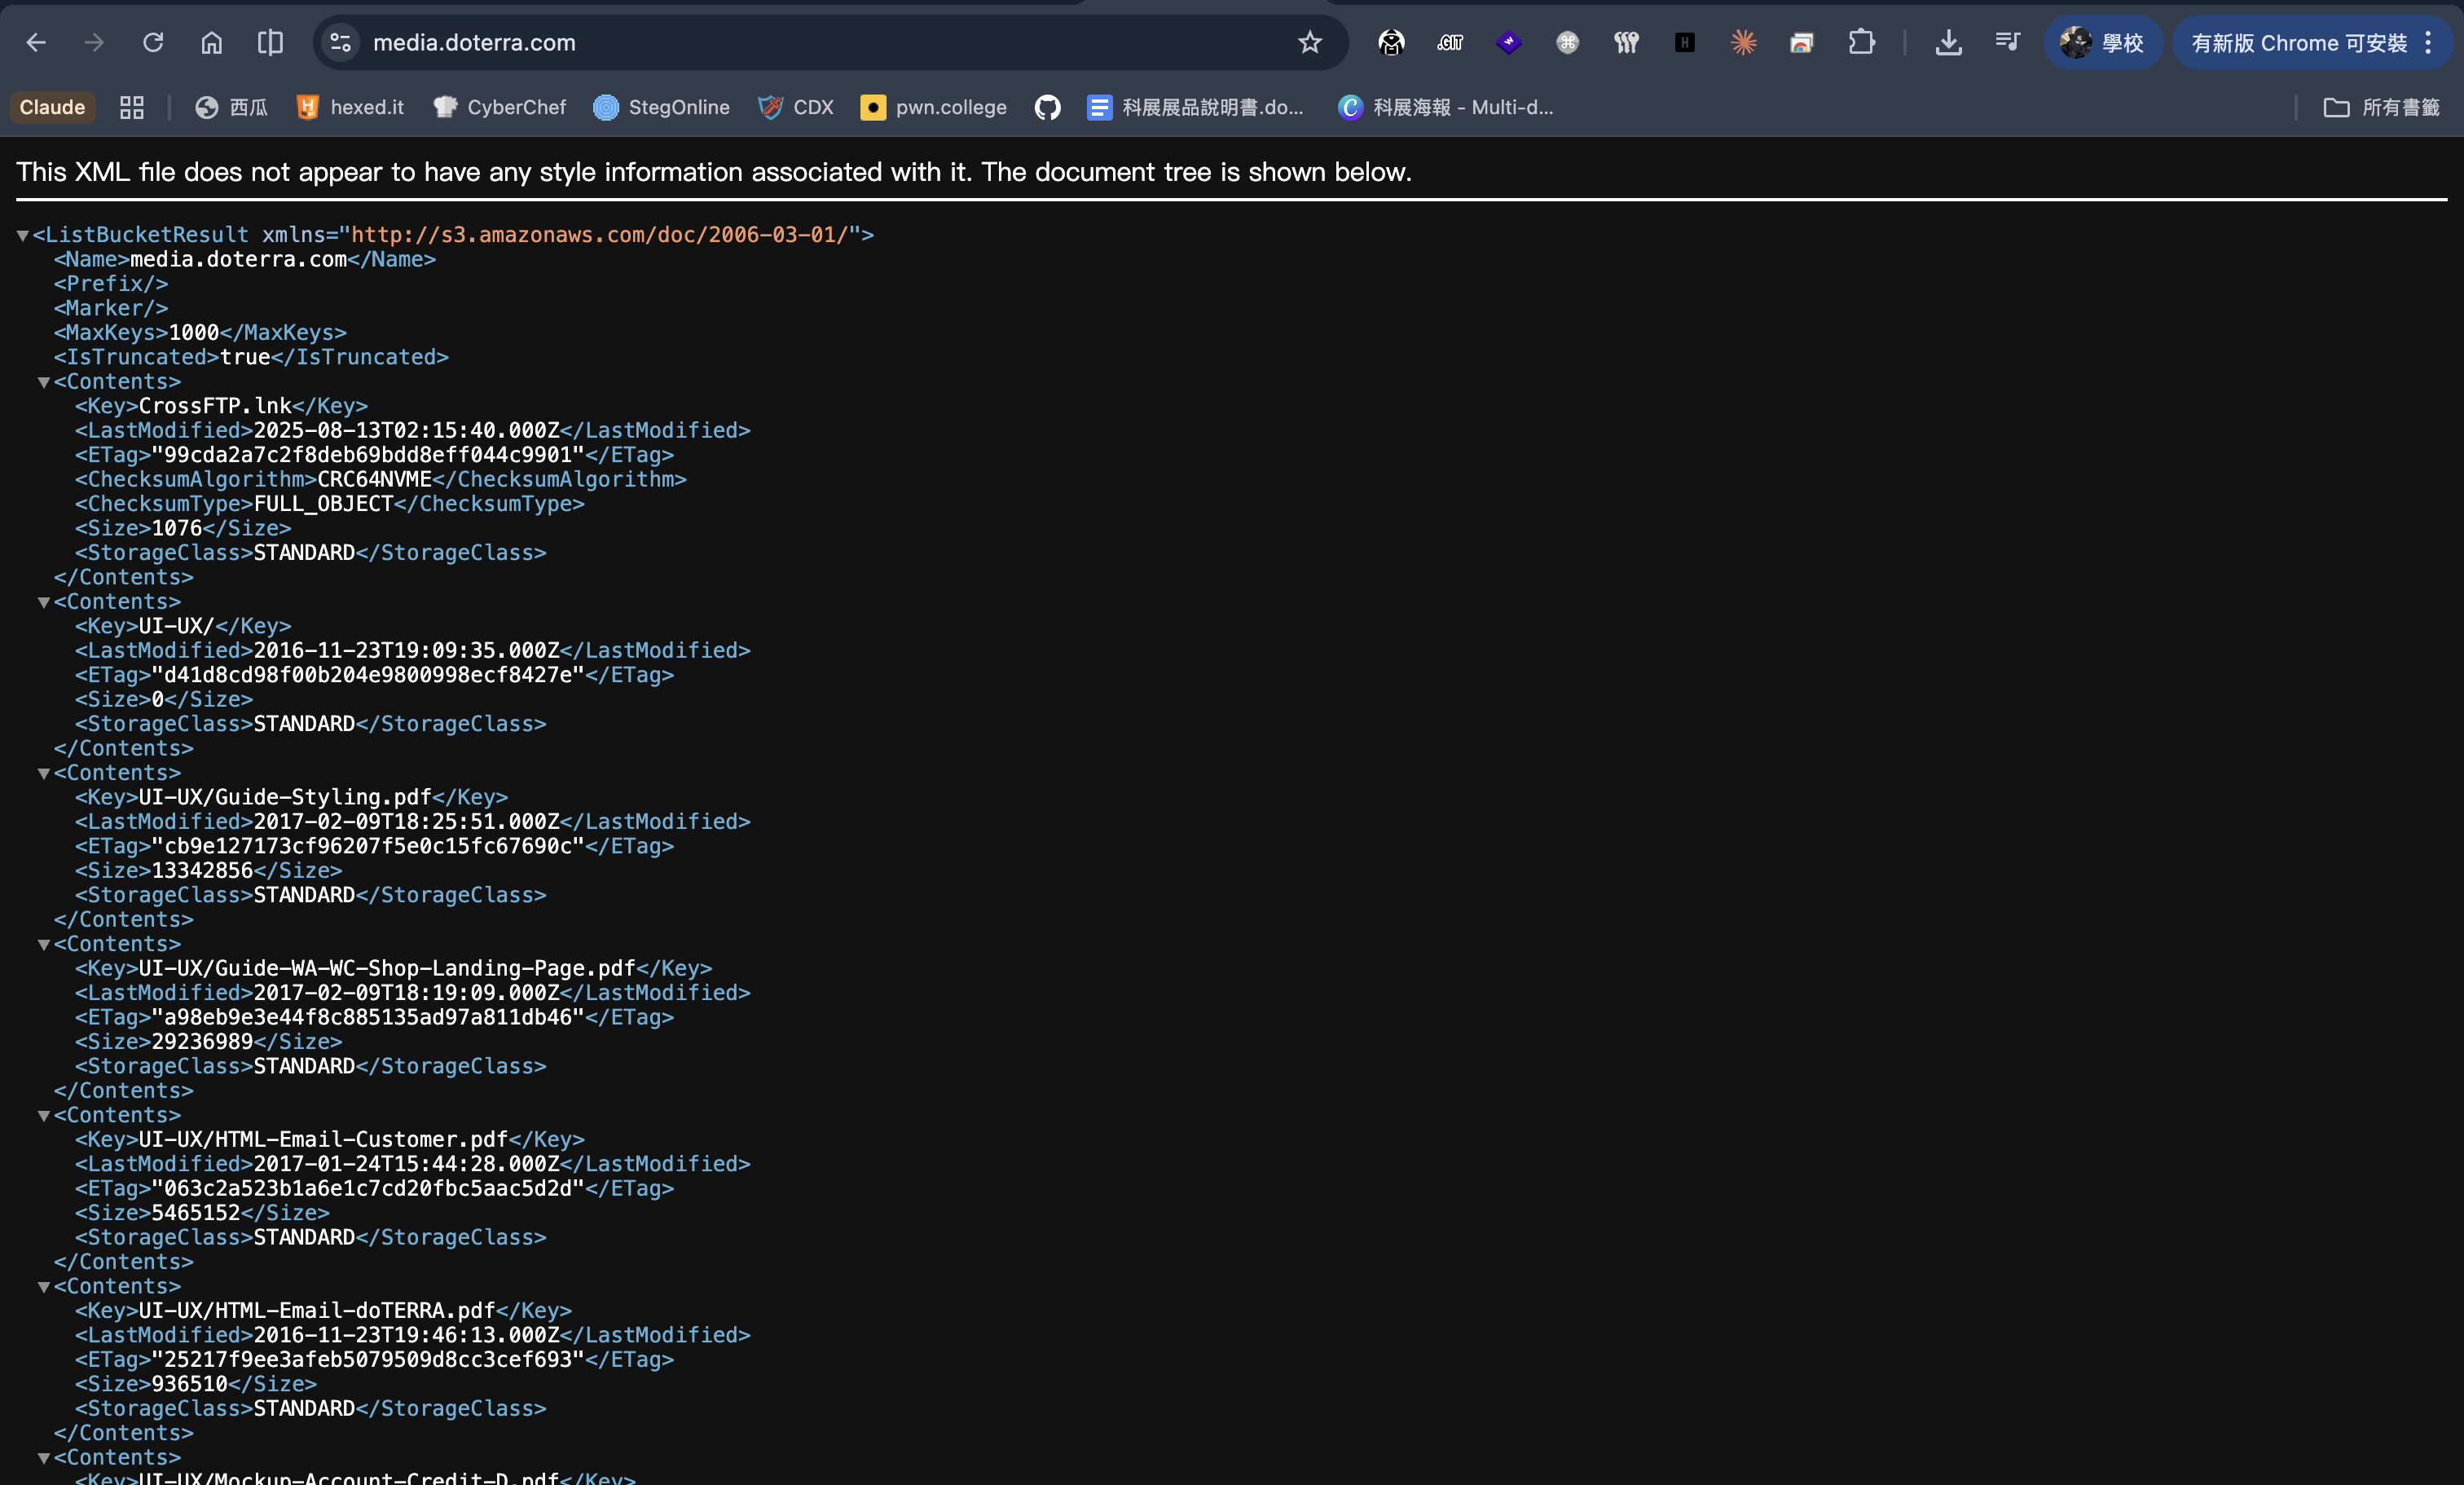Open the 所有書籤 all bookmarks folder
Viewport: 2464px width, 1485px height.
pyautogui.click(x=2382, y=107)
